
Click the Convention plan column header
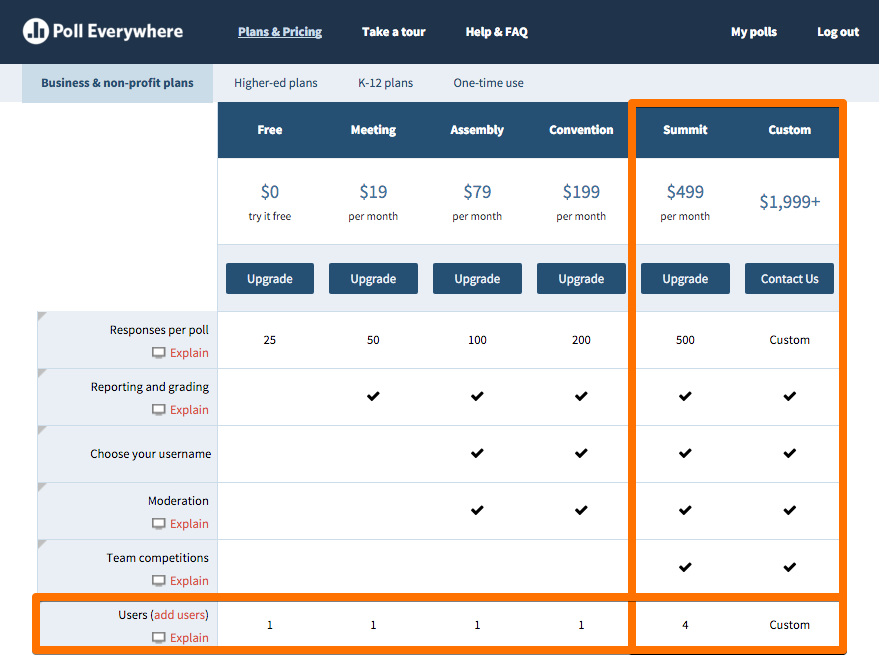coord(581,130)
